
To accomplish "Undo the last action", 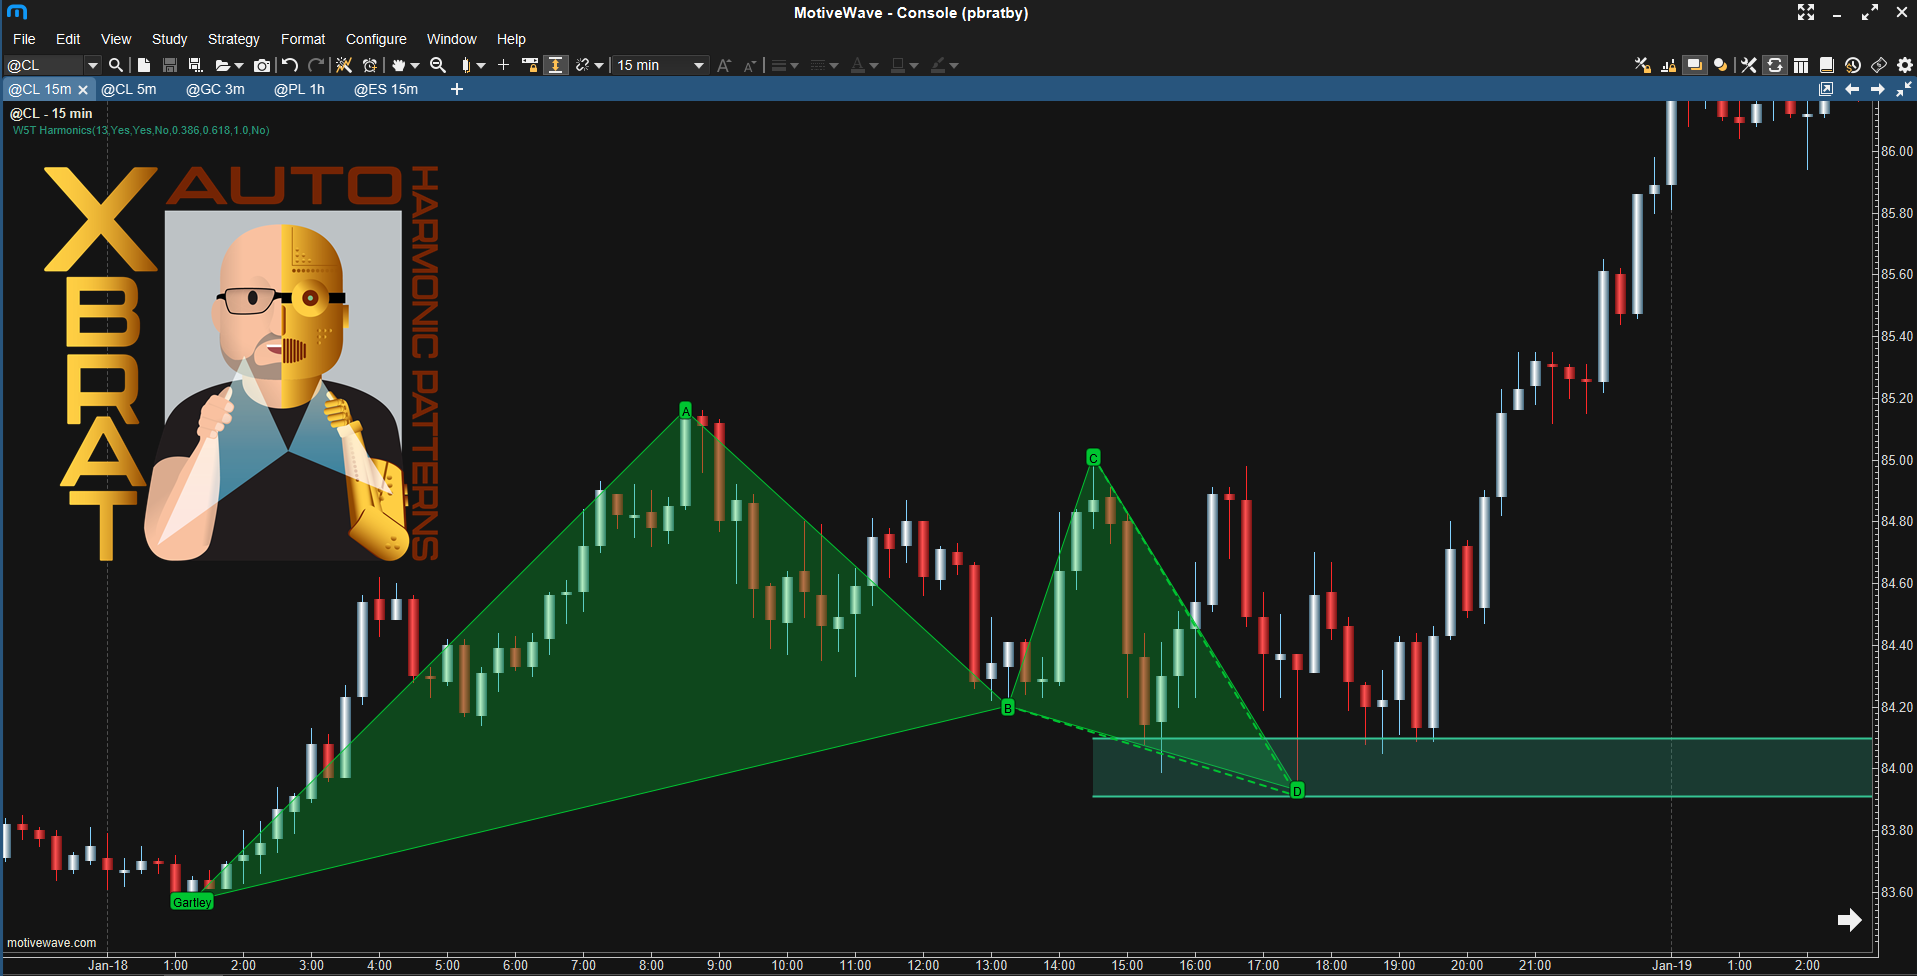I will click(290, 65).
